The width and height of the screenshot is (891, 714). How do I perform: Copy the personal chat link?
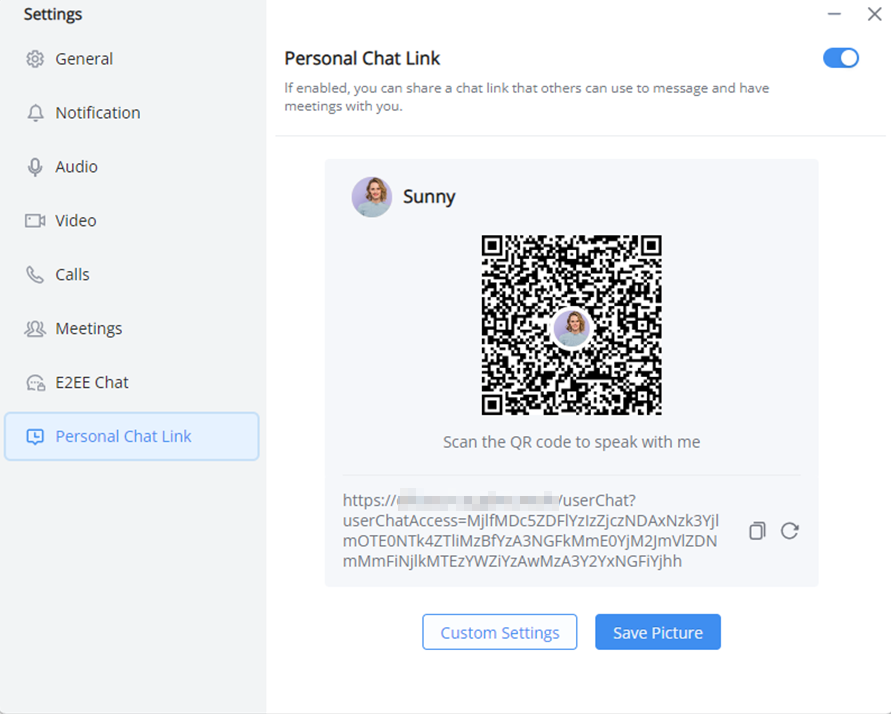757,531
